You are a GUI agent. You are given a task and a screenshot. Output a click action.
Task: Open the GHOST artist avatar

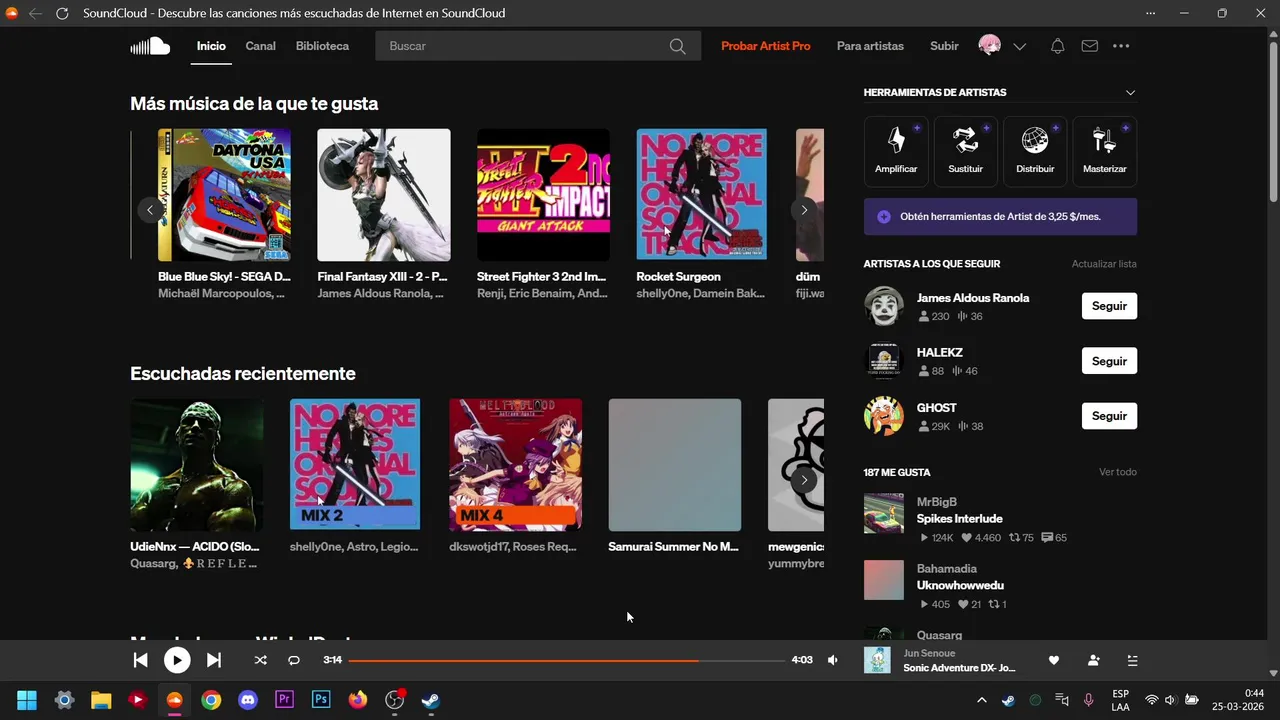884,416
